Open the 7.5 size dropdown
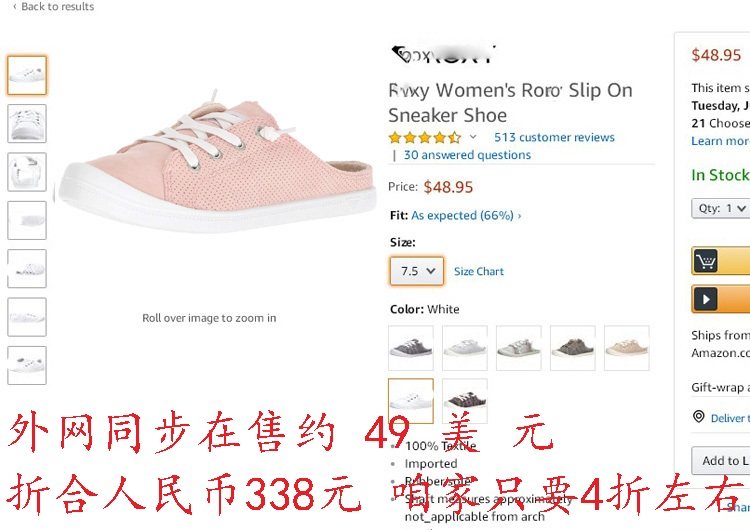The width and height of the screenshot is (750, 530). click(x=417, y=271)
